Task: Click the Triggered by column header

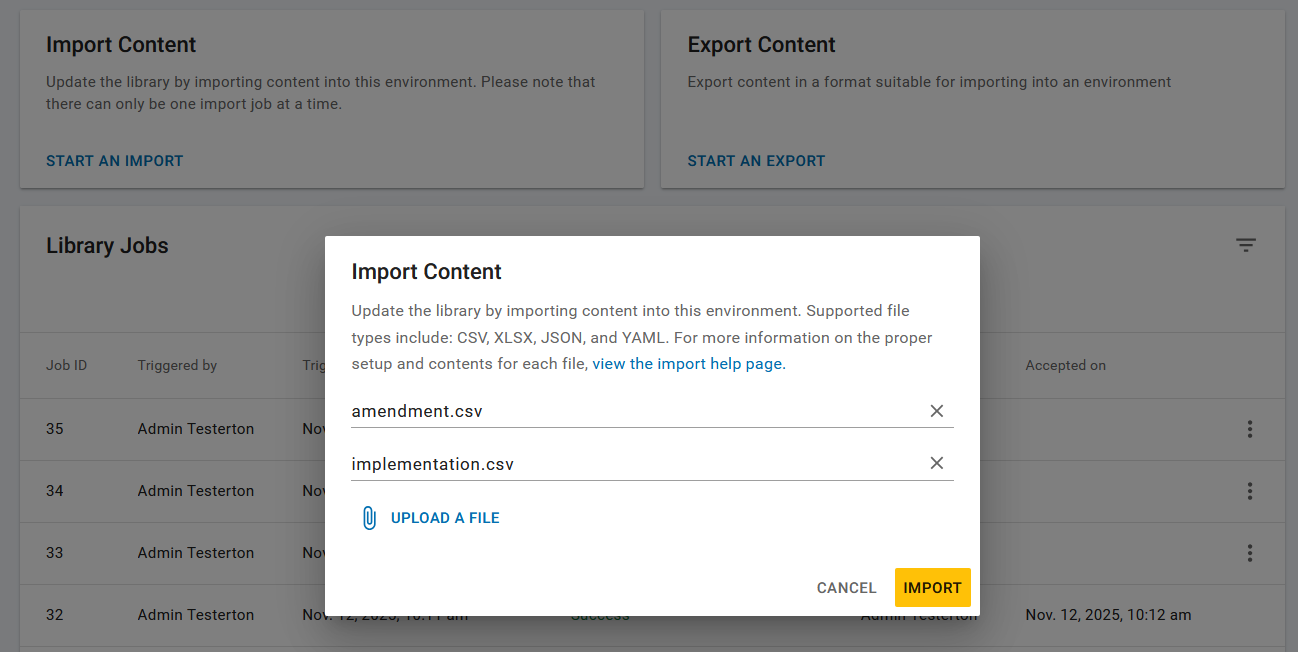Action: [177, 365]
